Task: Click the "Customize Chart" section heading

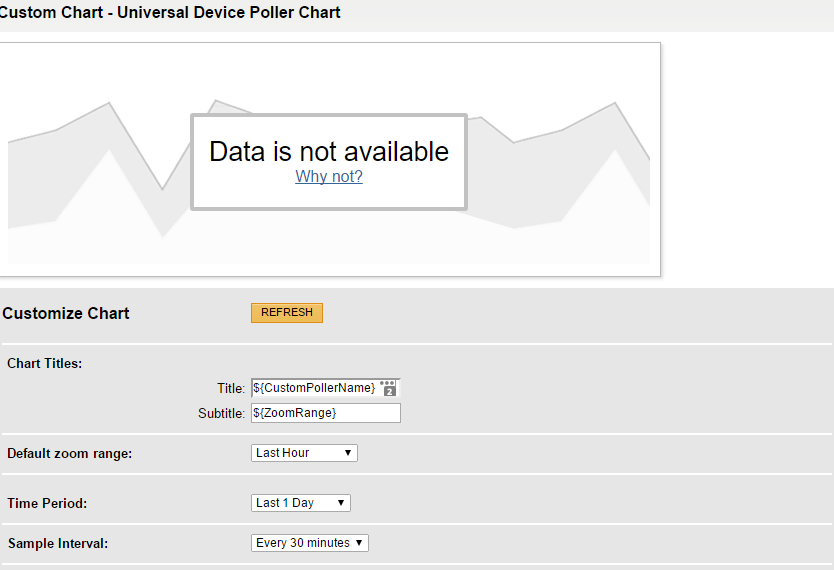Action: pos(66,314)
